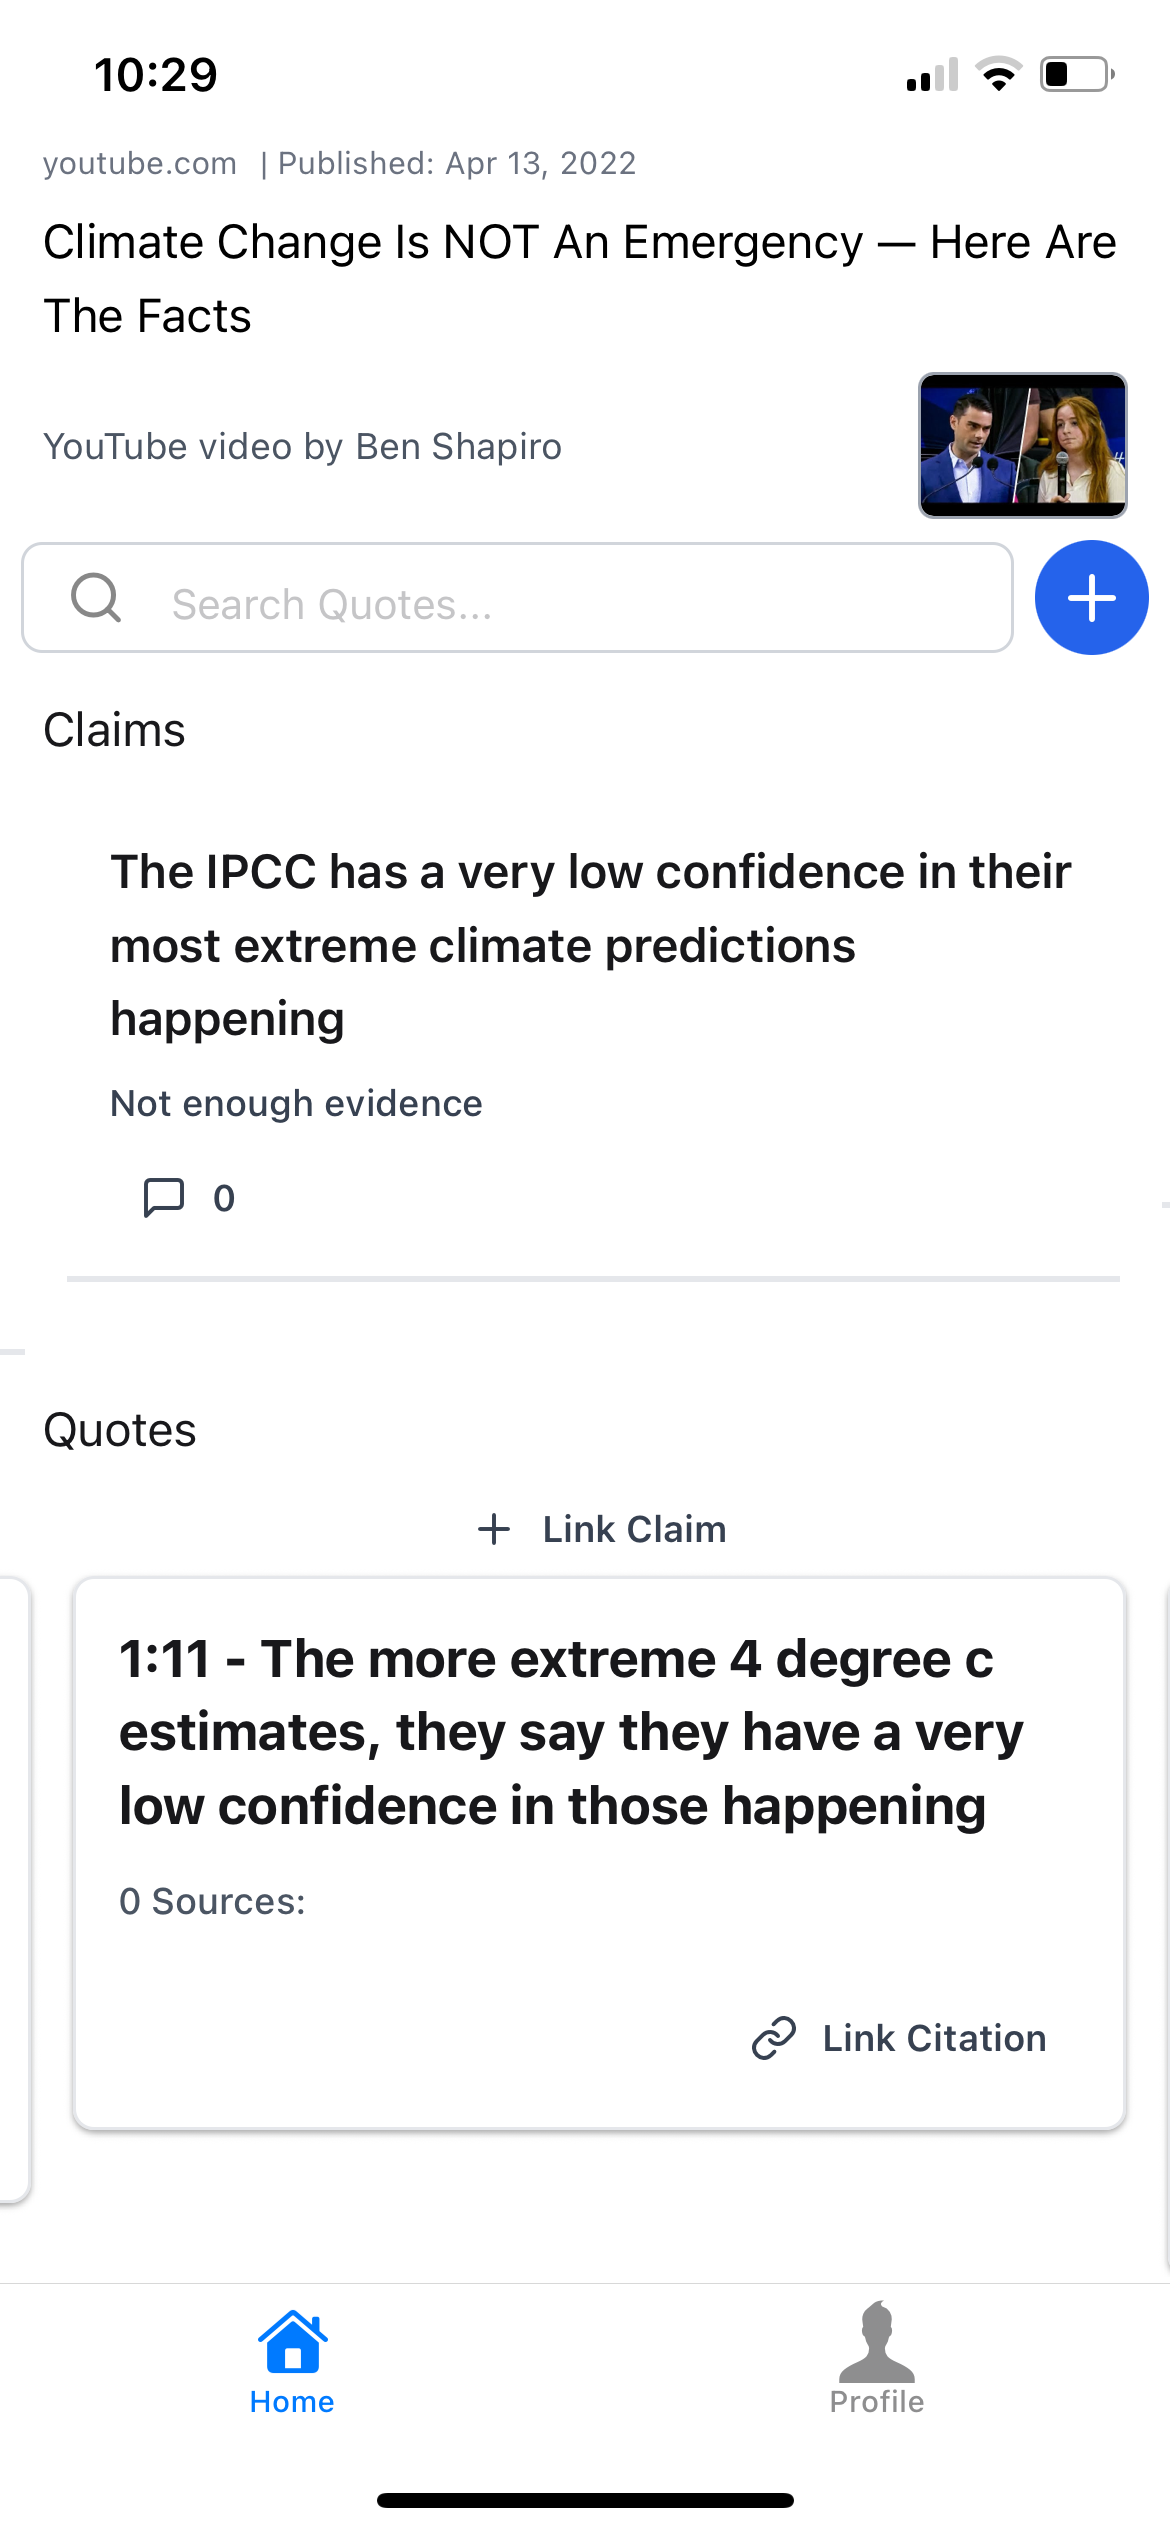Select the 1:11 quote about 4 degree estimates
1170x2532 pixels.
point(570,1732)
